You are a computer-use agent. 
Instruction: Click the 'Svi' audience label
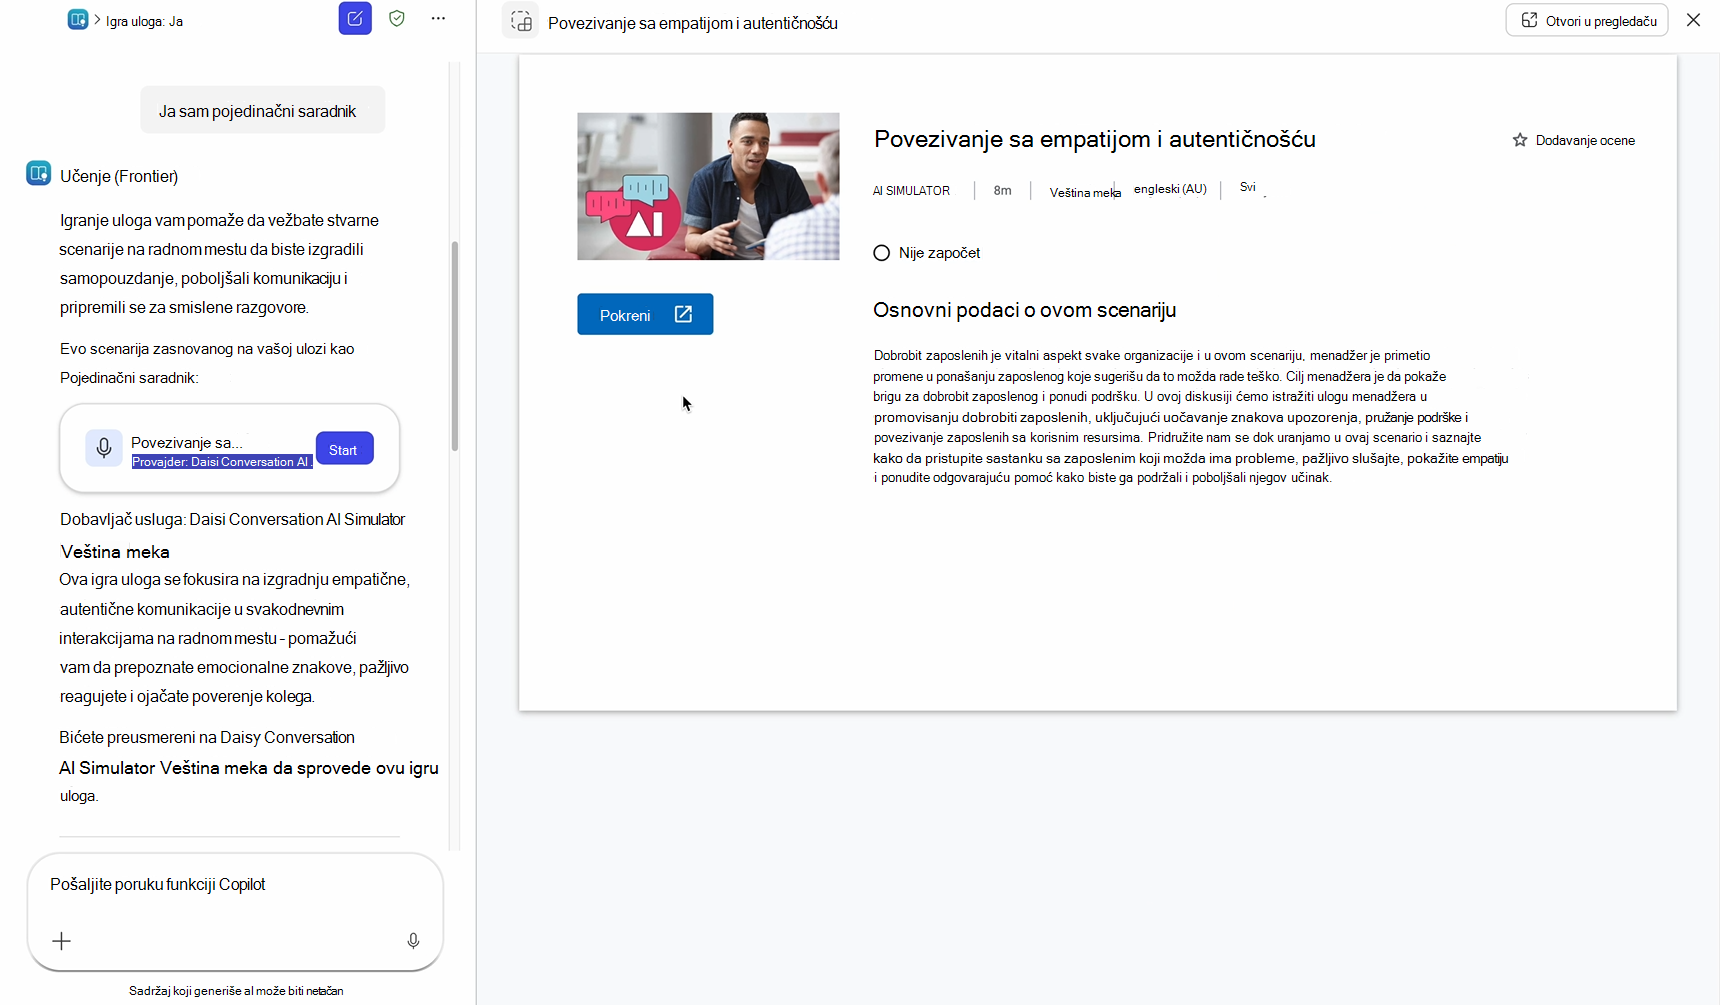(1248, 187)
